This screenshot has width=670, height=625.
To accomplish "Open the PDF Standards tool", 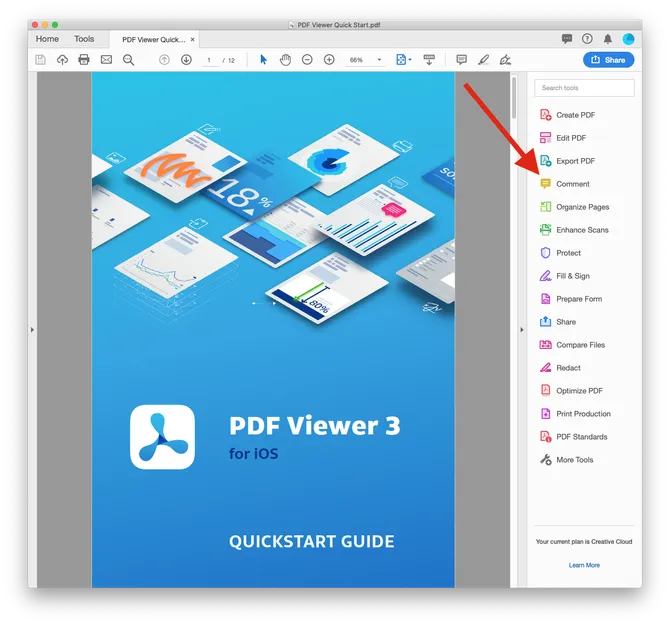I will click(x=573, y=437).
